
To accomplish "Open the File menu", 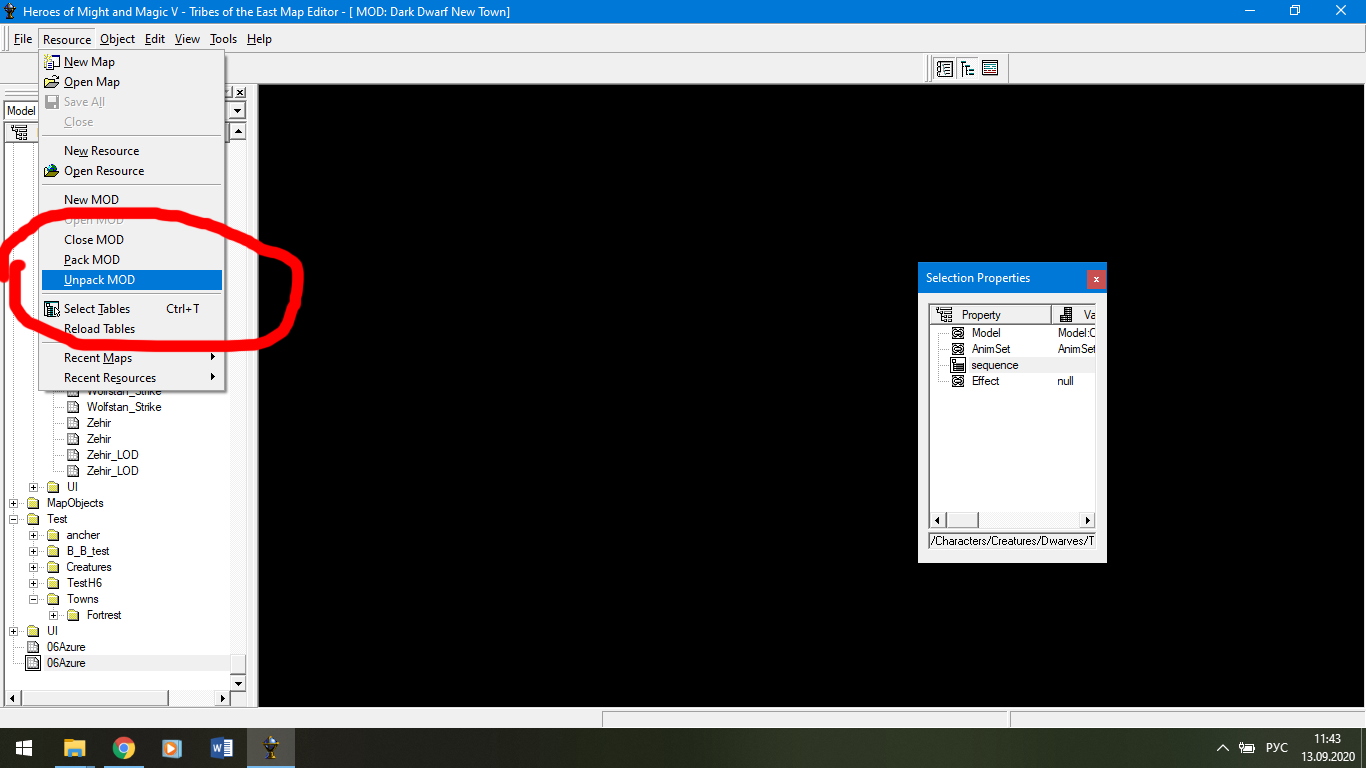I will (23, 39).
